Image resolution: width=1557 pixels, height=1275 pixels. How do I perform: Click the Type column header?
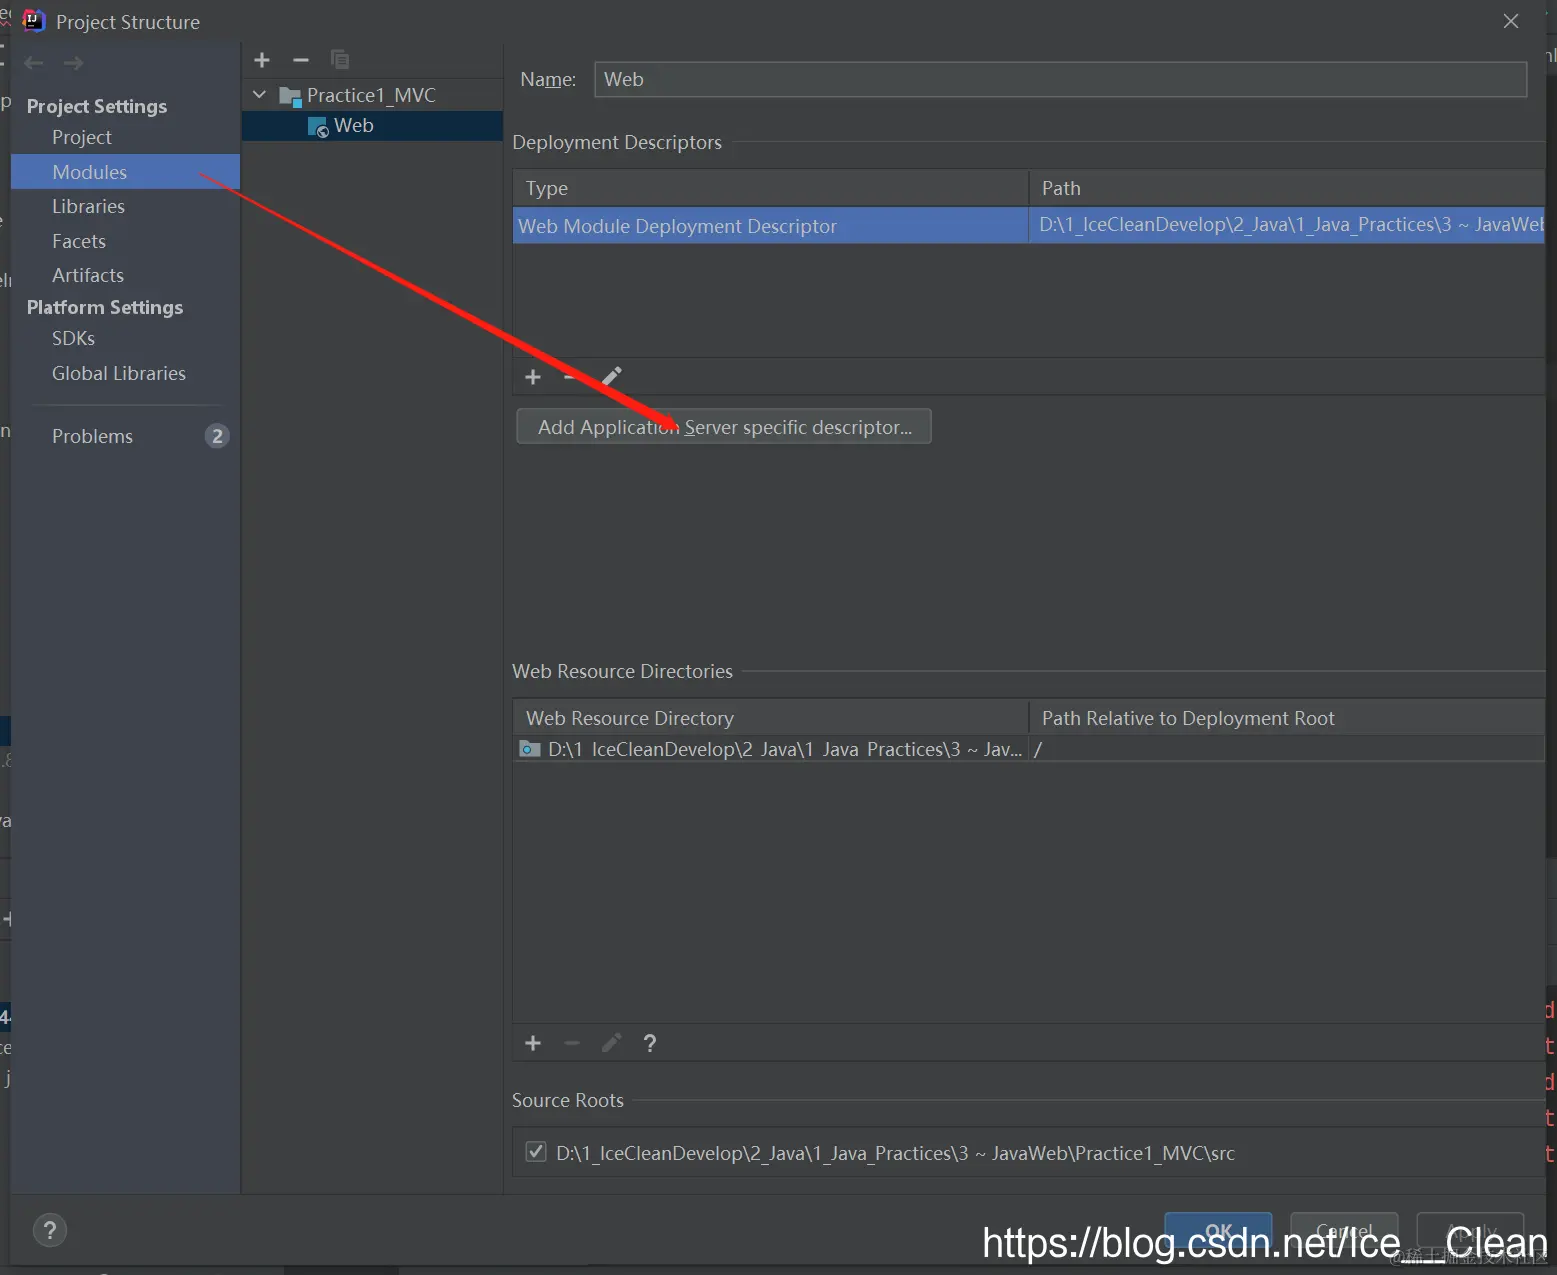771,188
